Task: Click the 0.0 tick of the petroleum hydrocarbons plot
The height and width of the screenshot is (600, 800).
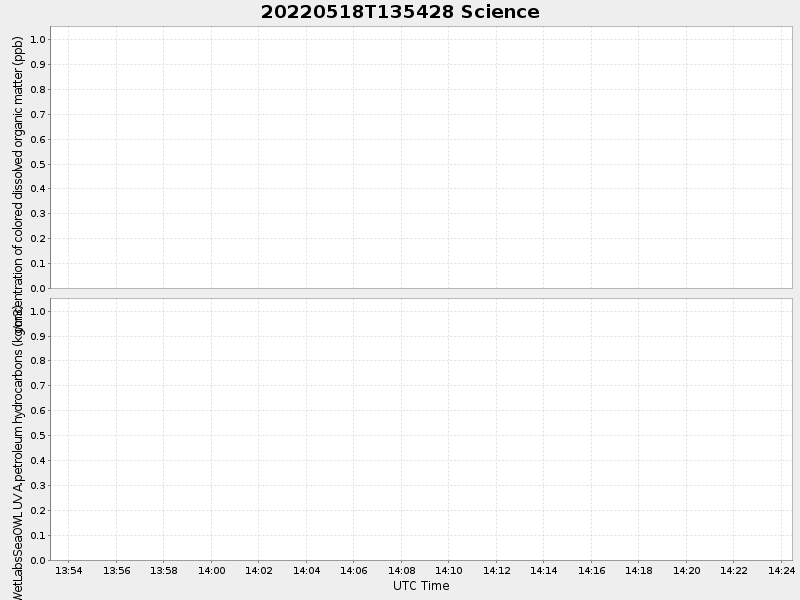Action: click(x=38, y=561)
